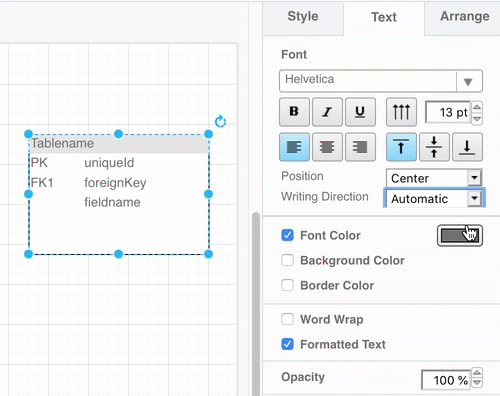Click the left-middle resize handle of the table
The image size is (500, 396).
point(29,194)
